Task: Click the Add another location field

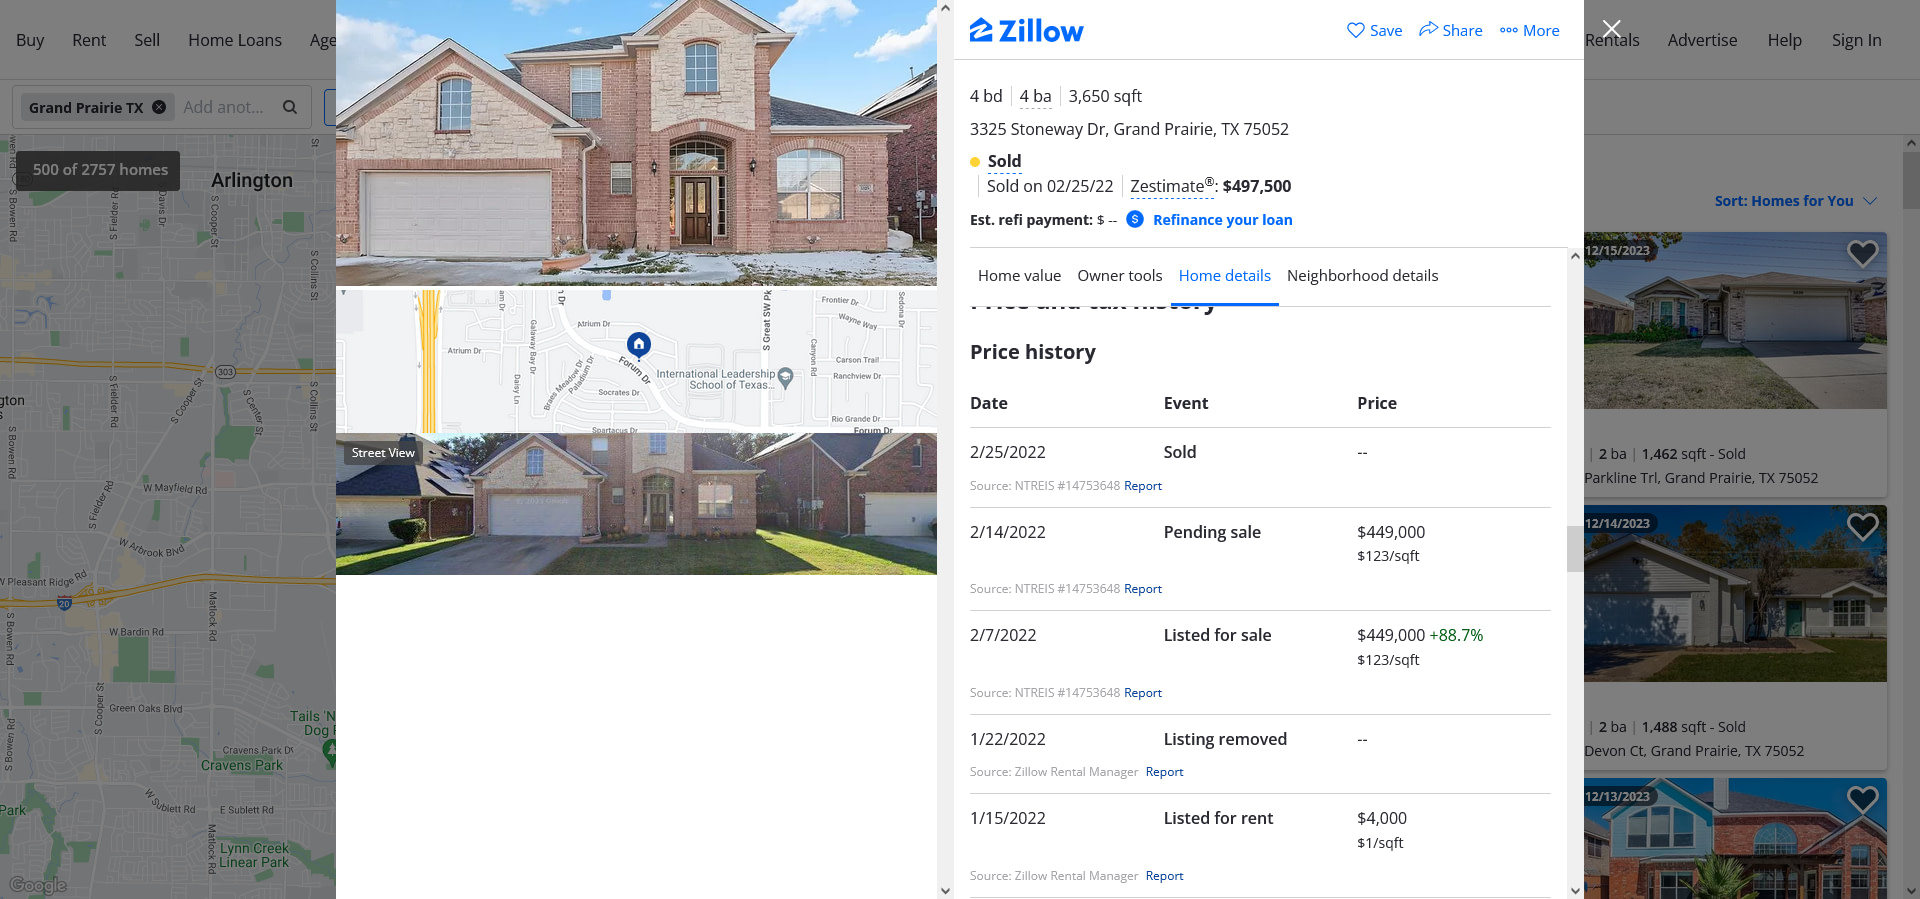Action: [x=224, y=107]
